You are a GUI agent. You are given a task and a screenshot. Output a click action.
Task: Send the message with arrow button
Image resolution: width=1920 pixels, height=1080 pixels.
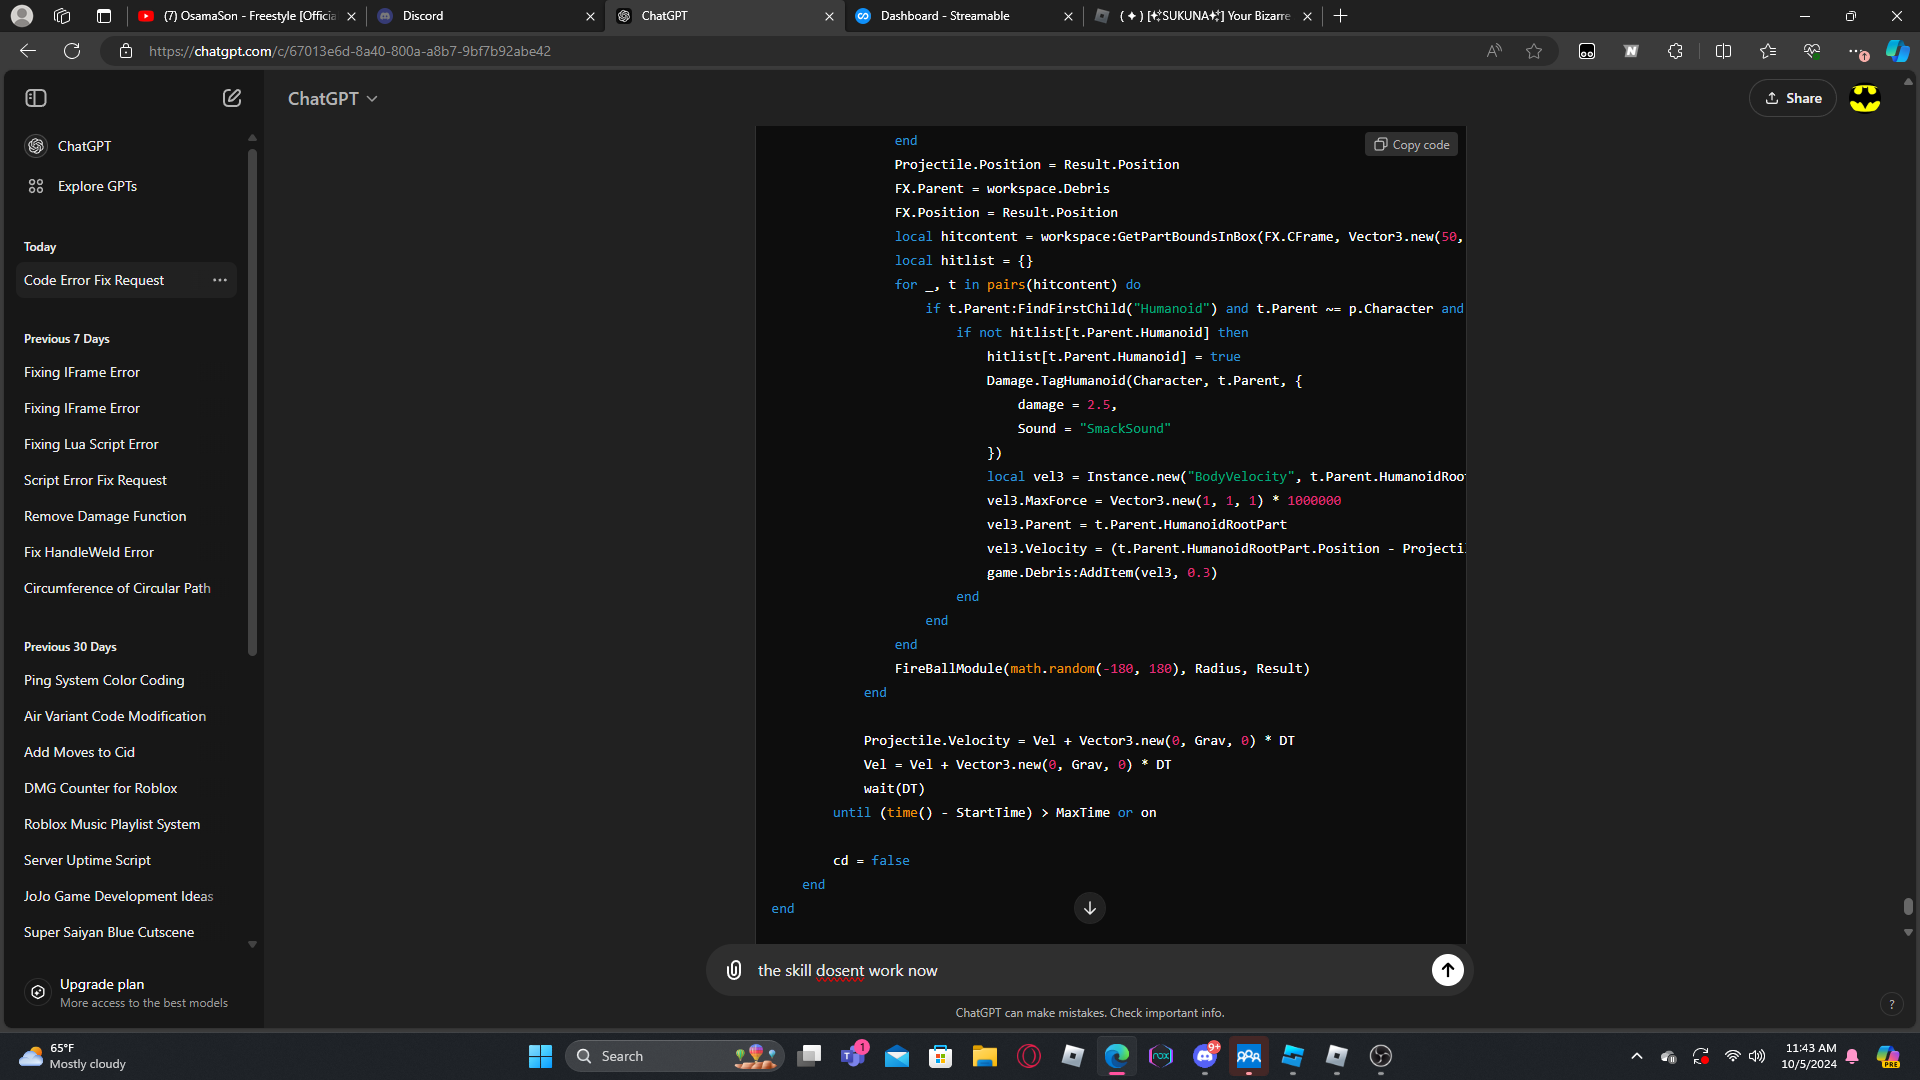[1447, 970]
